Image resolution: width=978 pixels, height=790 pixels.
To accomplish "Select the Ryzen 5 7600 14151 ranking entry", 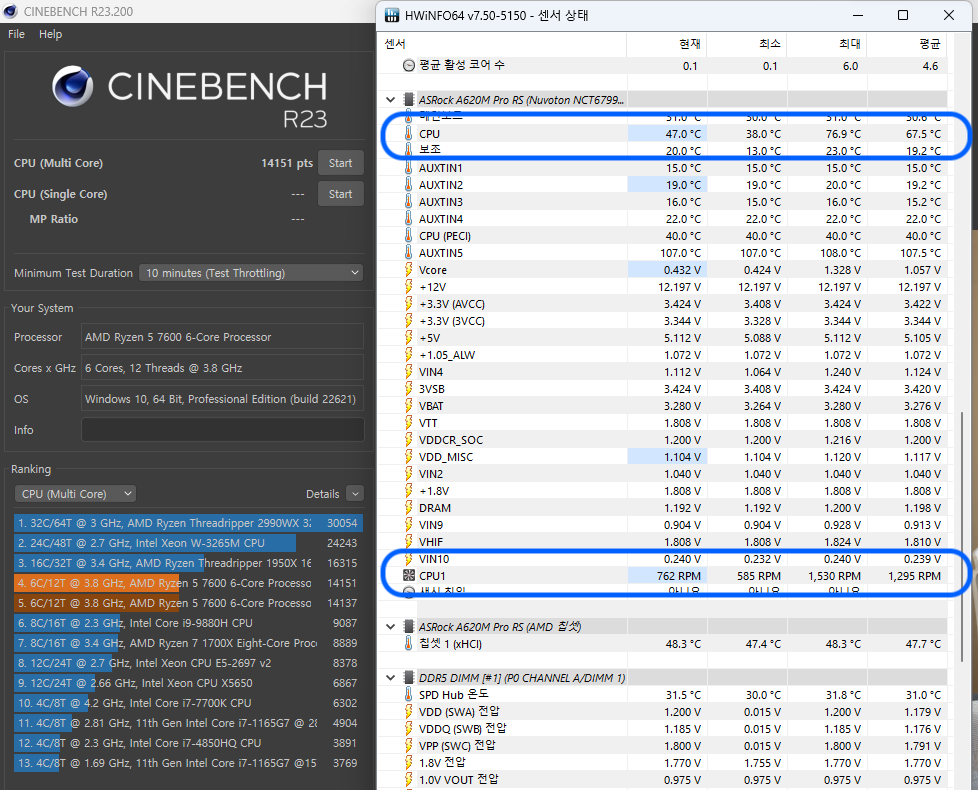I will (x=188, y=583).
